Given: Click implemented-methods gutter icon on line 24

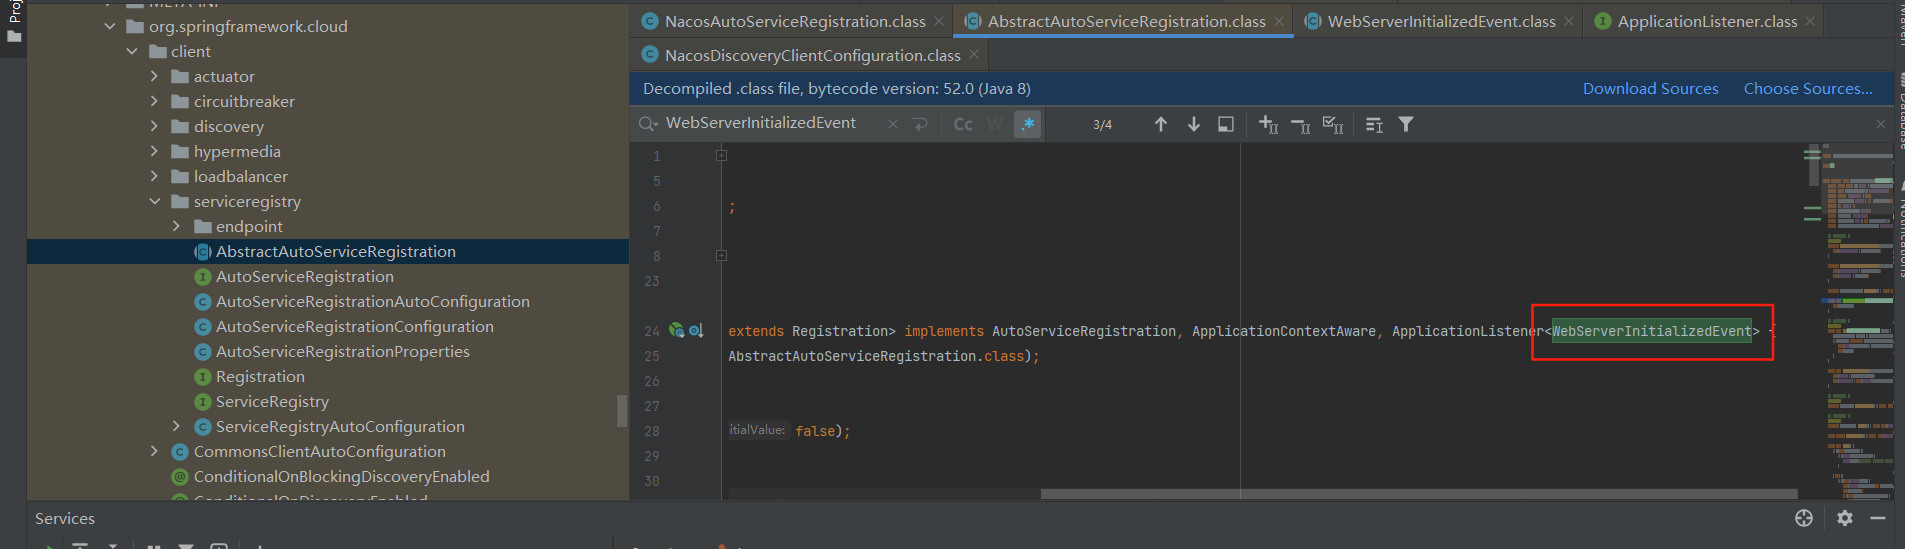Looking at the screenshot, I should click(x=677, y=330).
